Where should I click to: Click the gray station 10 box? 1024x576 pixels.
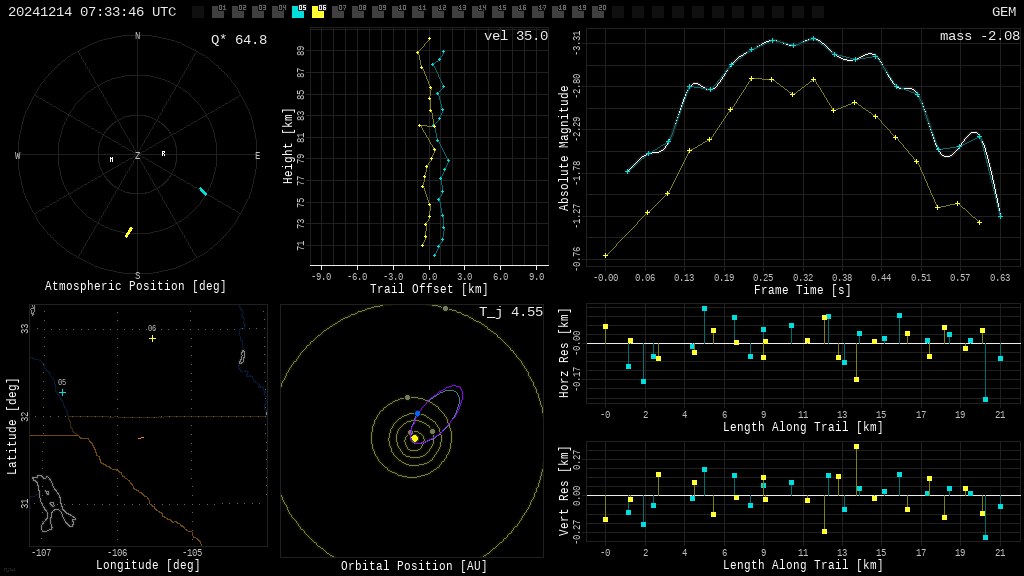click(x=398, y=12)
